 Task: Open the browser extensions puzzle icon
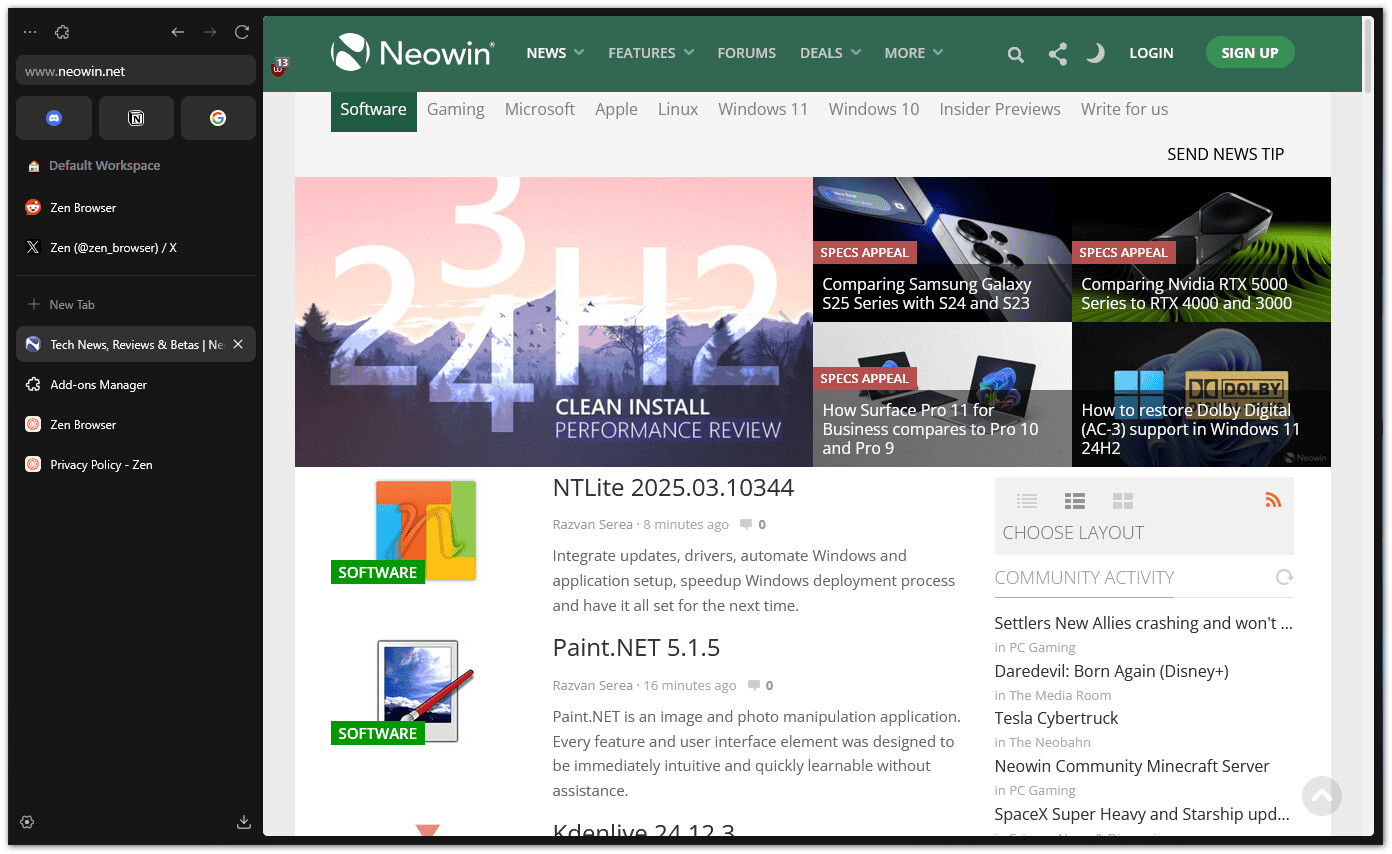[61, 31]
